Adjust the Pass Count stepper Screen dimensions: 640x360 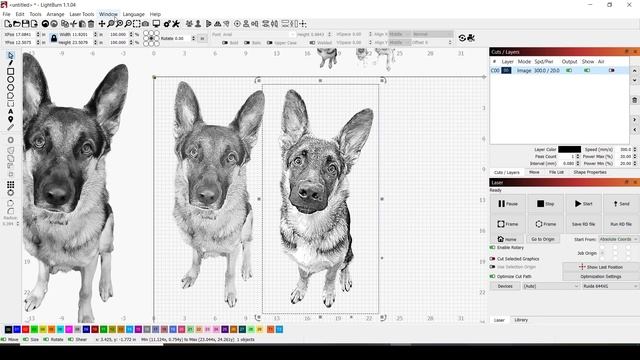click(578, 156)
